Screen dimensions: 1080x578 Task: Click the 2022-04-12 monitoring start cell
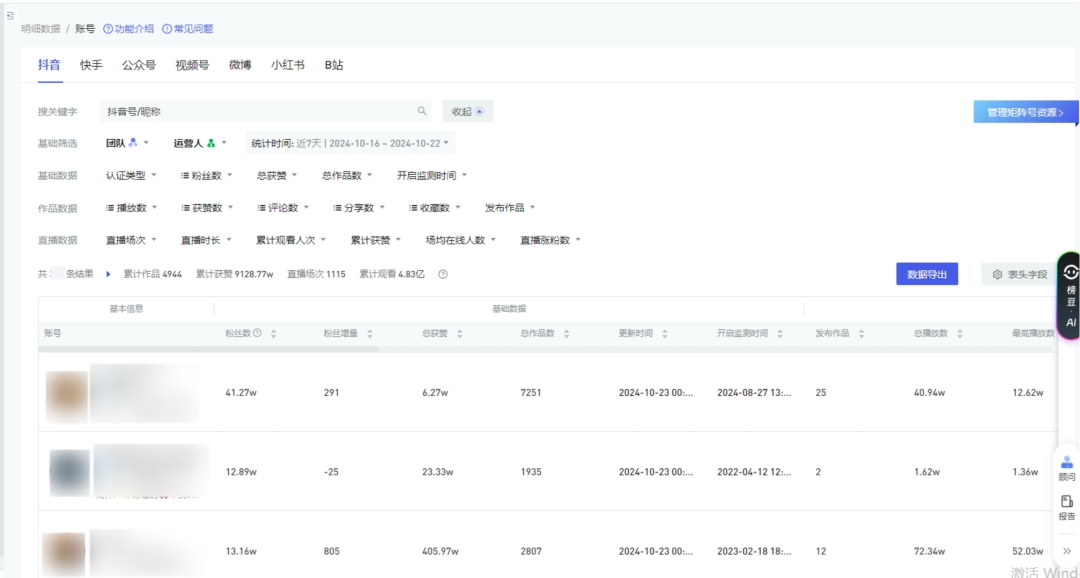pos(754,473)
